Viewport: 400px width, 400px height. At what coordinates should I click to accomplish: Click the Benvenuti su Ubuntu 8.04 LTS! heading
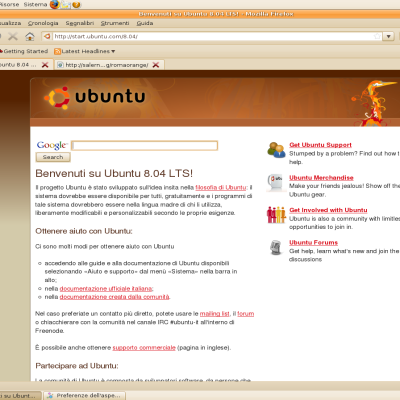tap(114, 173)
